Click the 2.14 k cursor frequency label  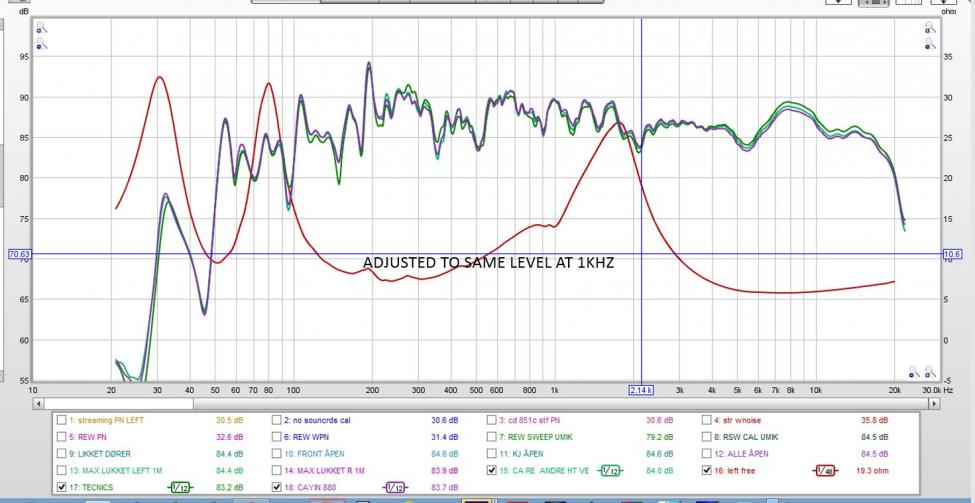pyautogui.click(x=641, y=390)
